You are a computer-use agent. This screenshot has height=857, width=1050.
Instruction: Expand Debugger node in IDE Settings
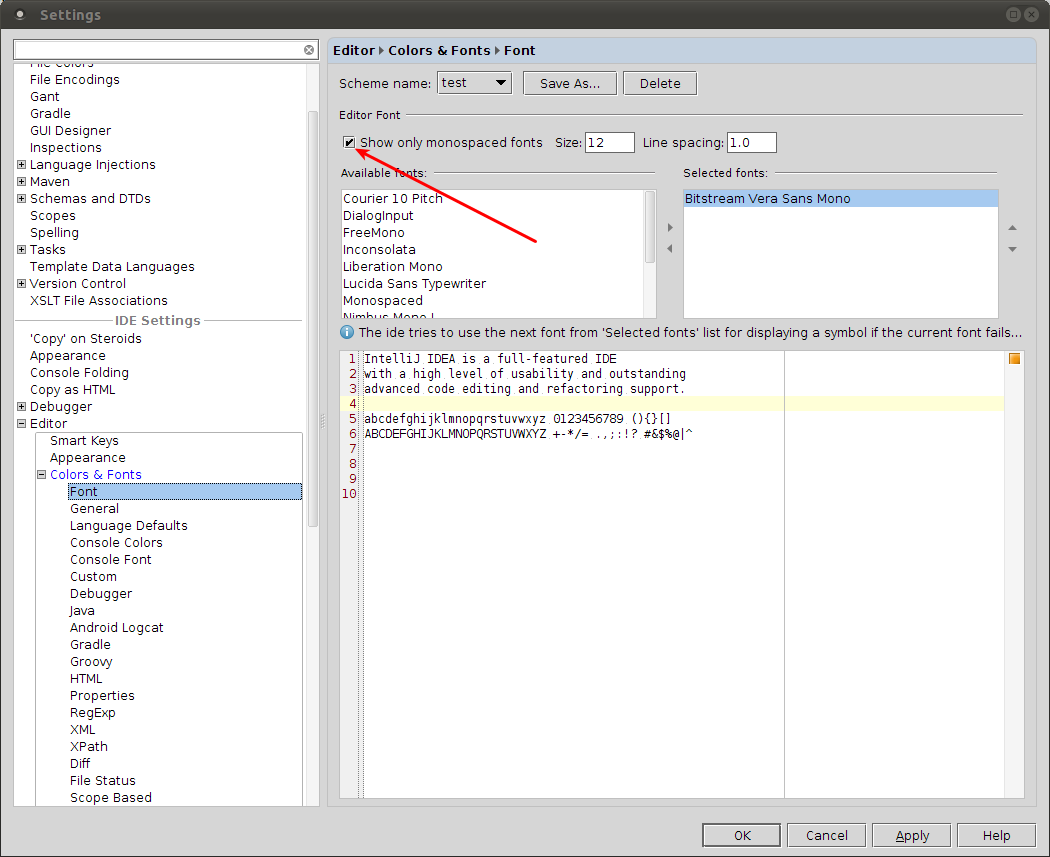(21, 406)
